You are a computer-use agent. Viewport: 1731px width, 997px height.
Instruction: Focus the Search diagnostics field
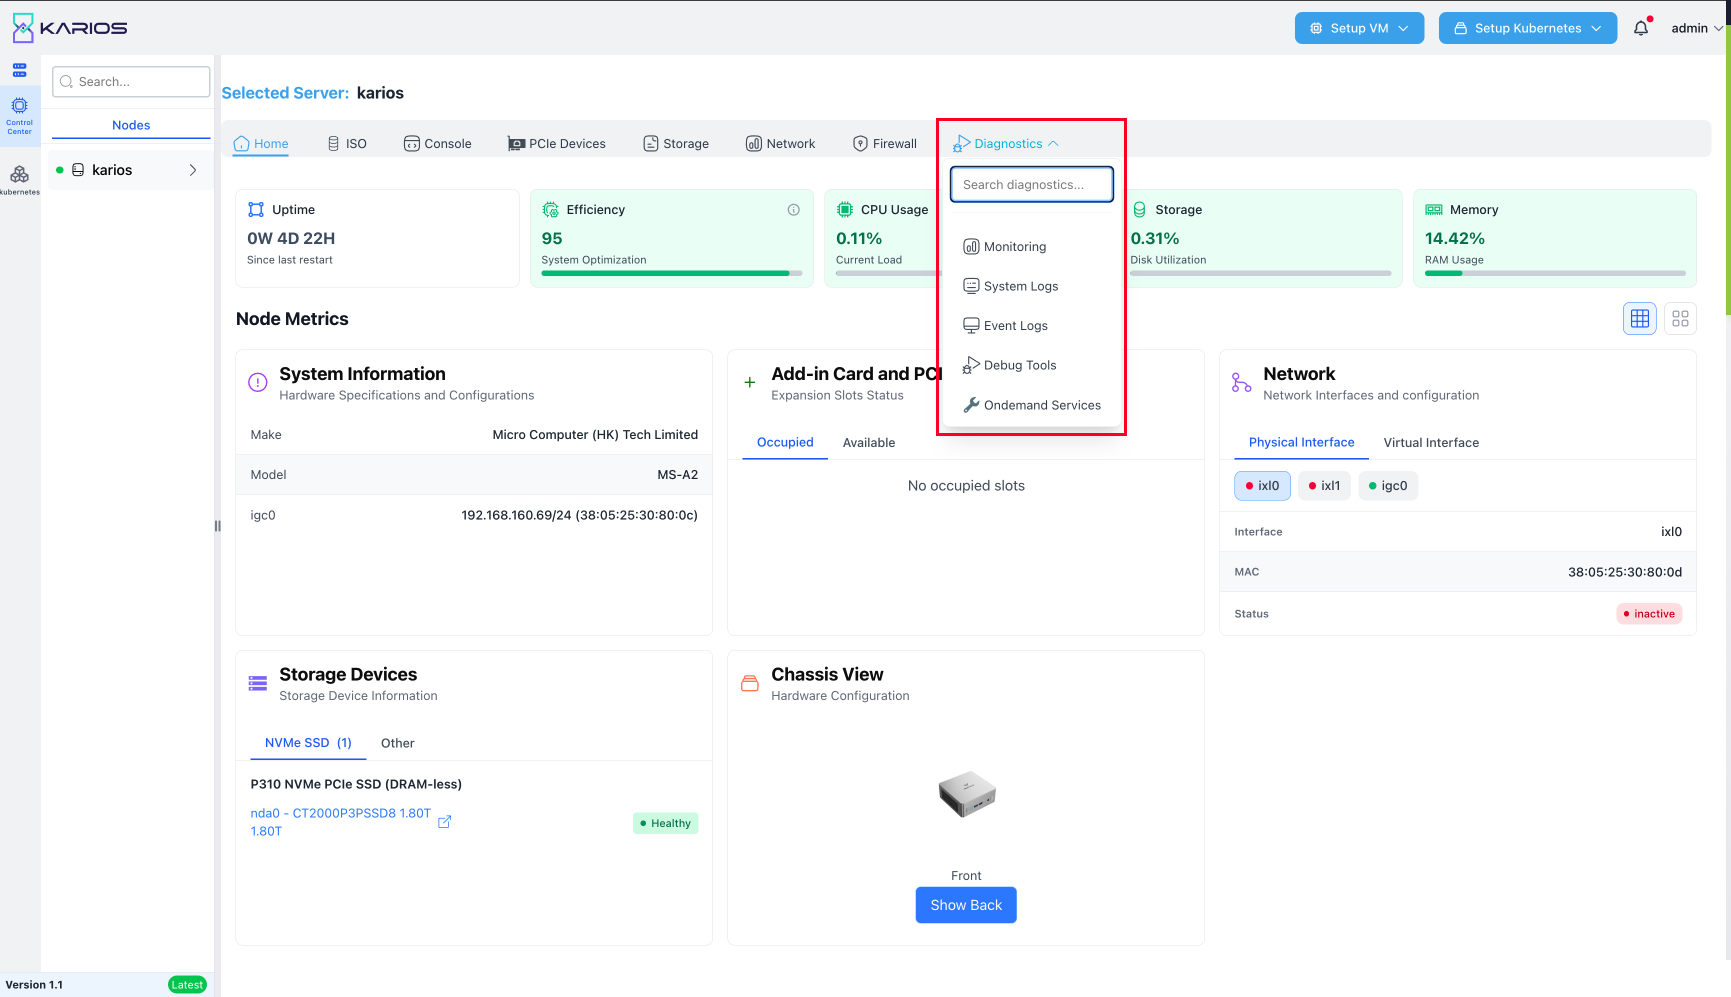(x=1031, y=185)
